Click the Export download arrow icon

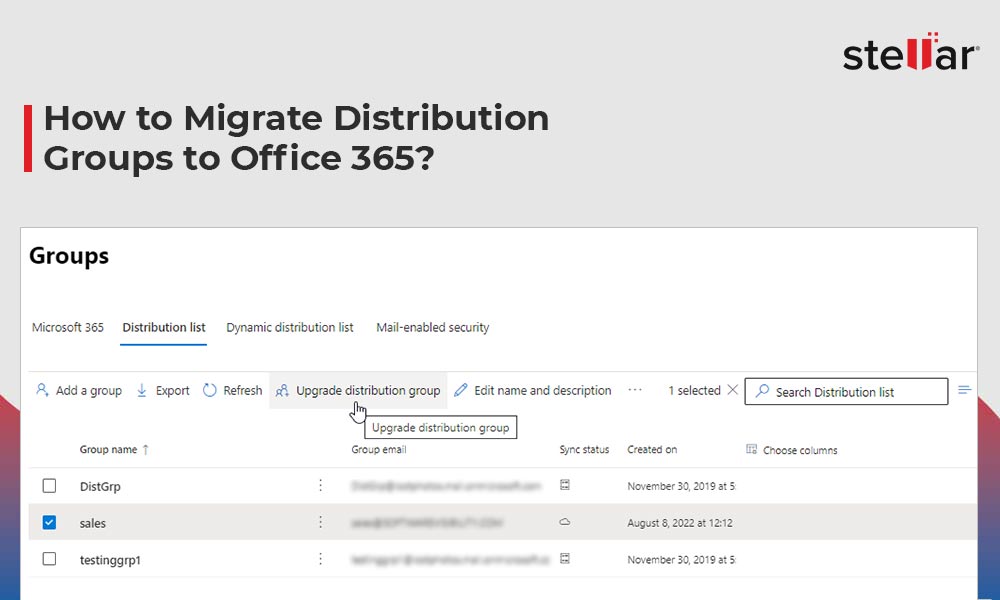point(142,390)
